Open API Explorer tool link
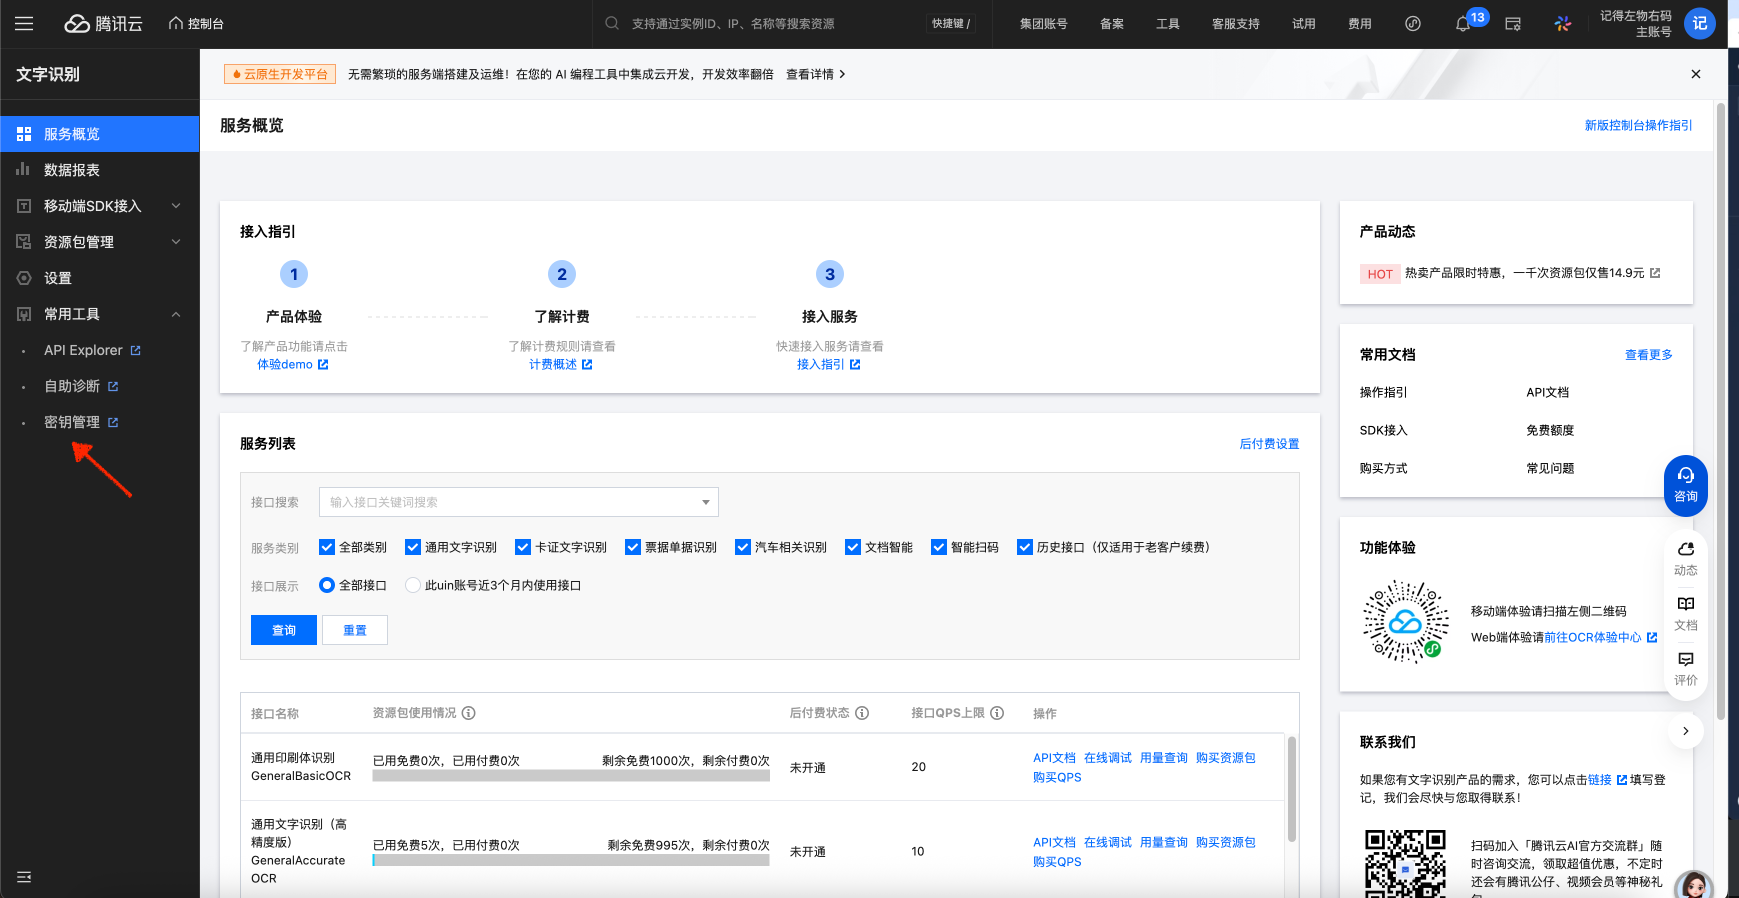Screen dimensions: 1739x898 point(92,350)
